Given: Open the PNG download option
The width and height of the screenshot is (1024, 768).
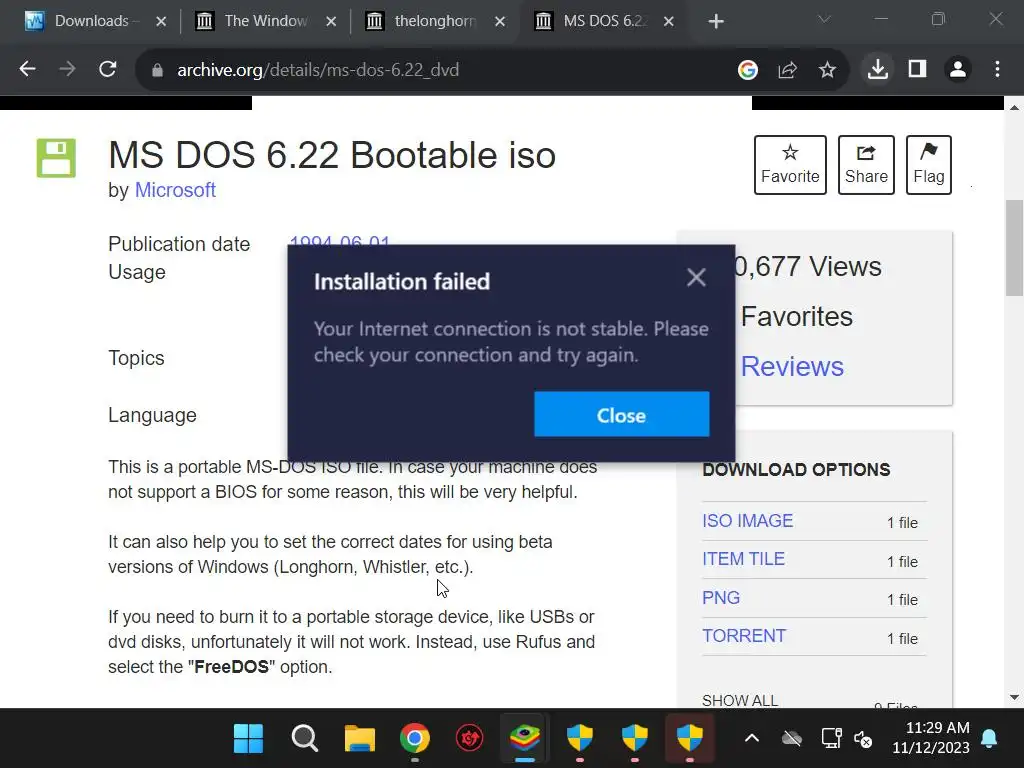Looking at the screenshot, I should point(721,598).
